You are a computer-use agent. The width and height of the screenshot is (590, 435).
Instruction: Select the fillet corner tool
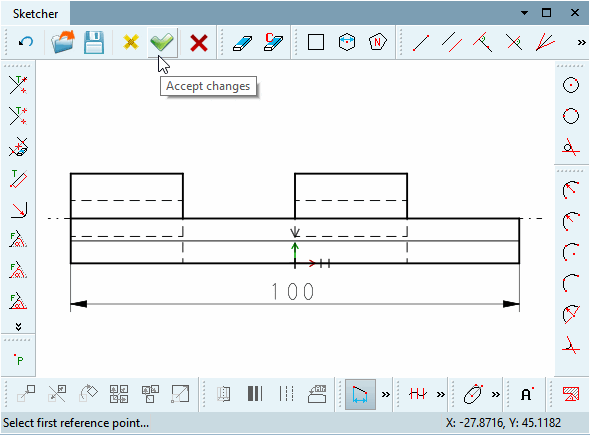tap(18, 210)
